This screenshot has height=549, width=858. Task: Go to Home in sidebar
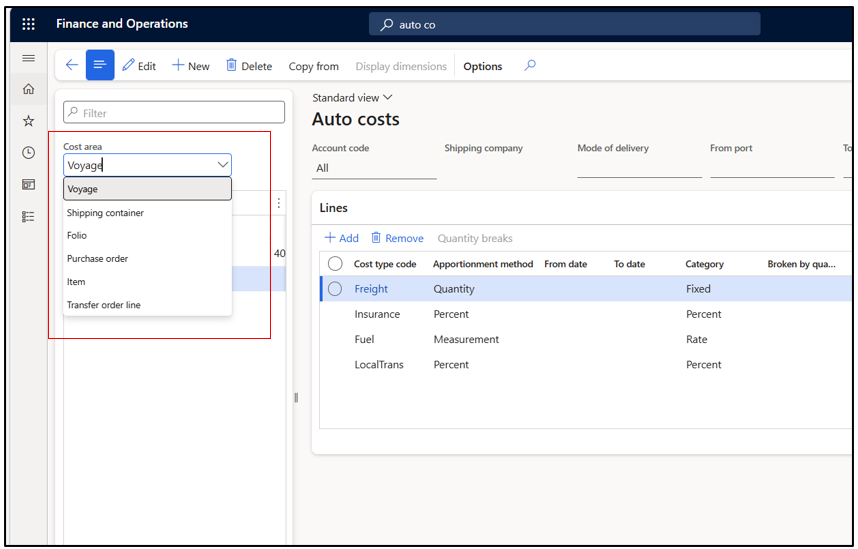(x=28, y=89)
